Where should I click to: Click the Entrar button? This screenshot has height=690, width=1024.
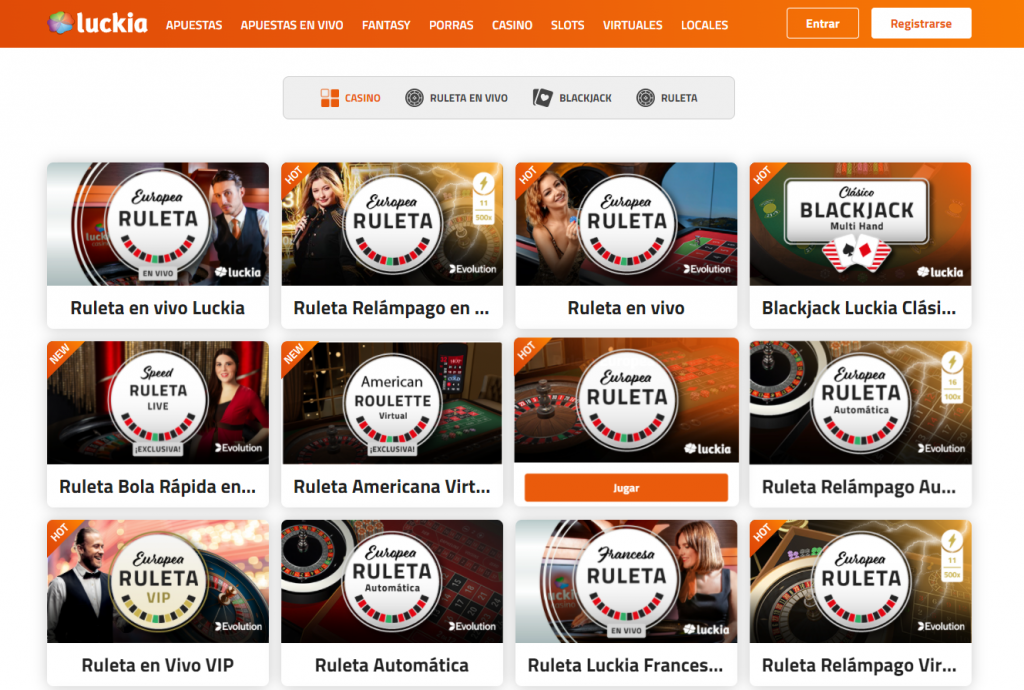(822, 24)
